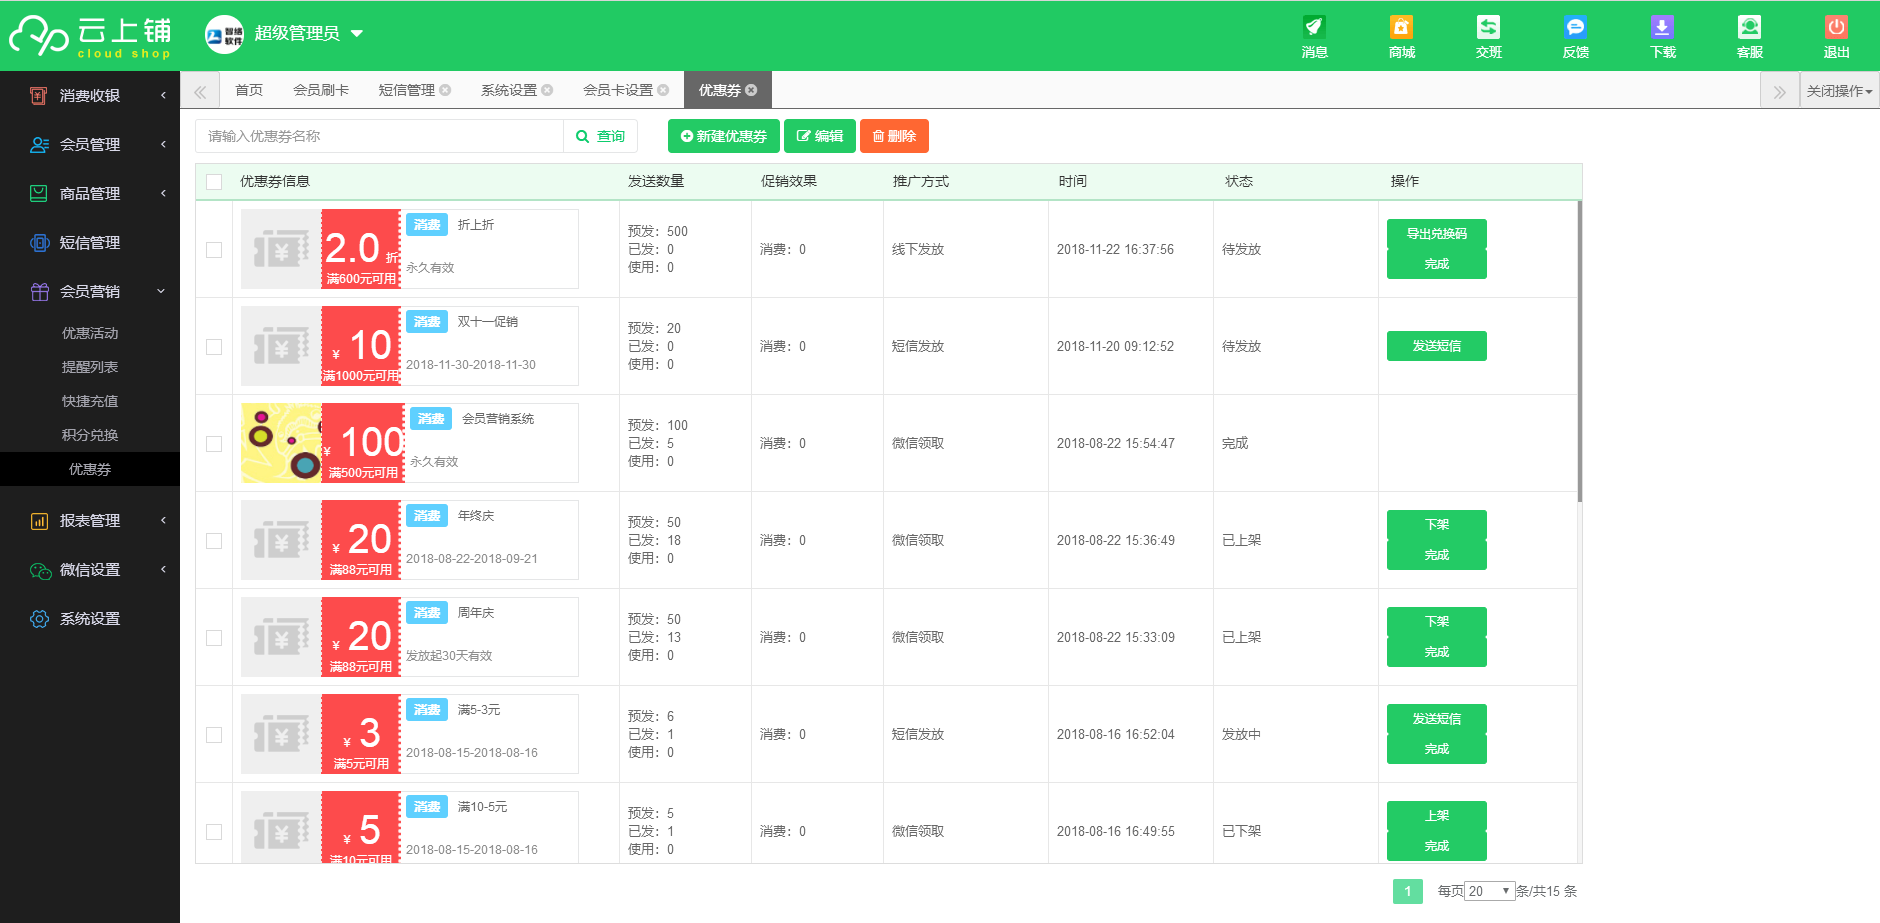
Task: Click the 会员管理 sidebar icon
Action: click(x=39, y=145)
